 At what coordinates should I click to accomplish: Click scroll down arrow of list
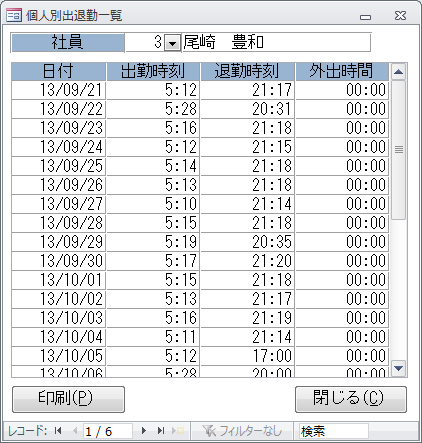coord(399,369)
